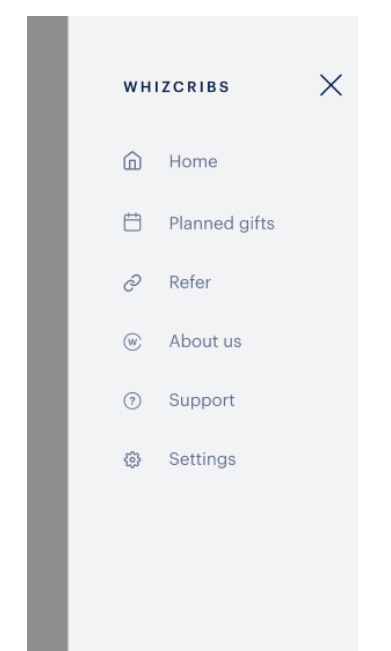Click the circled W About us icon
391x651 pixels.
132,342
